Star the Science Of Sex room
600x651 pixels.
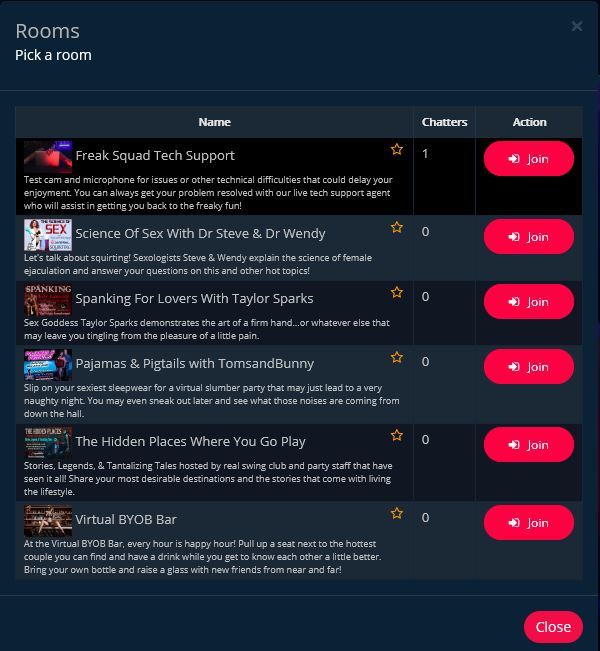pos(397,227)
